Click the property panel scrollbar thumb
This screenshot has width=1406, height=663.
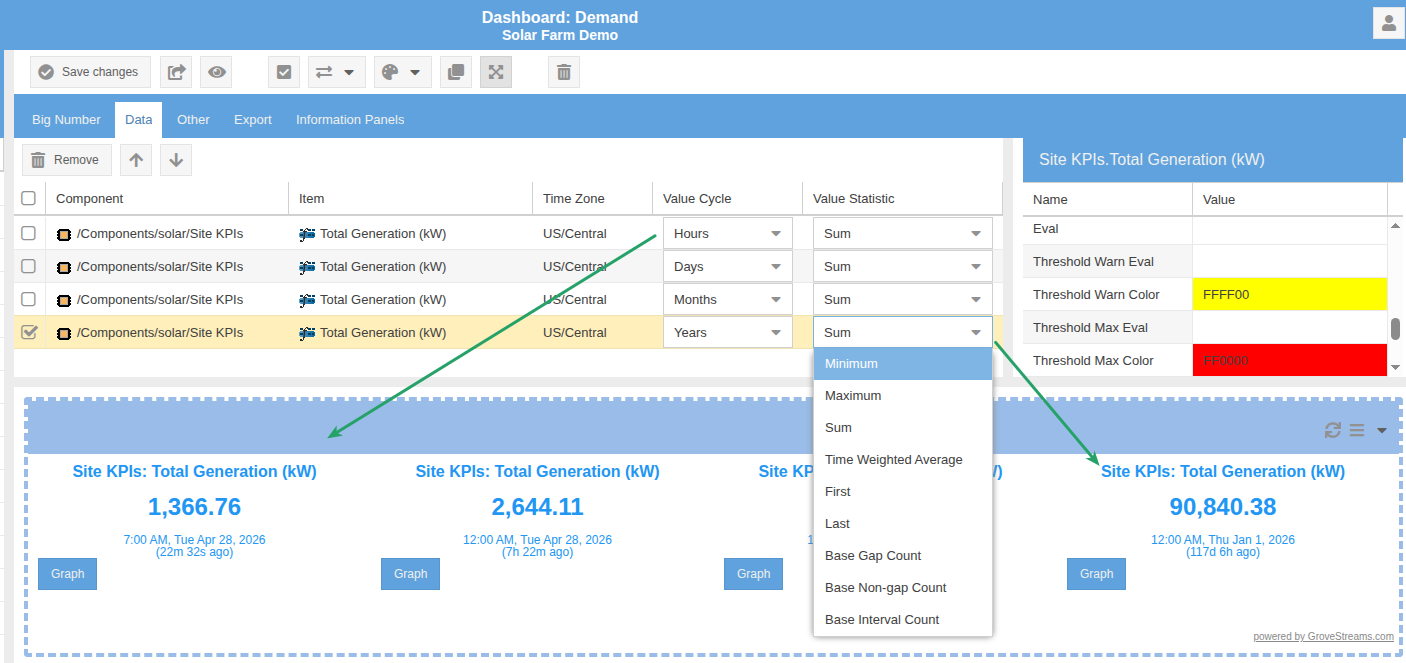[x=1396, y=329]
